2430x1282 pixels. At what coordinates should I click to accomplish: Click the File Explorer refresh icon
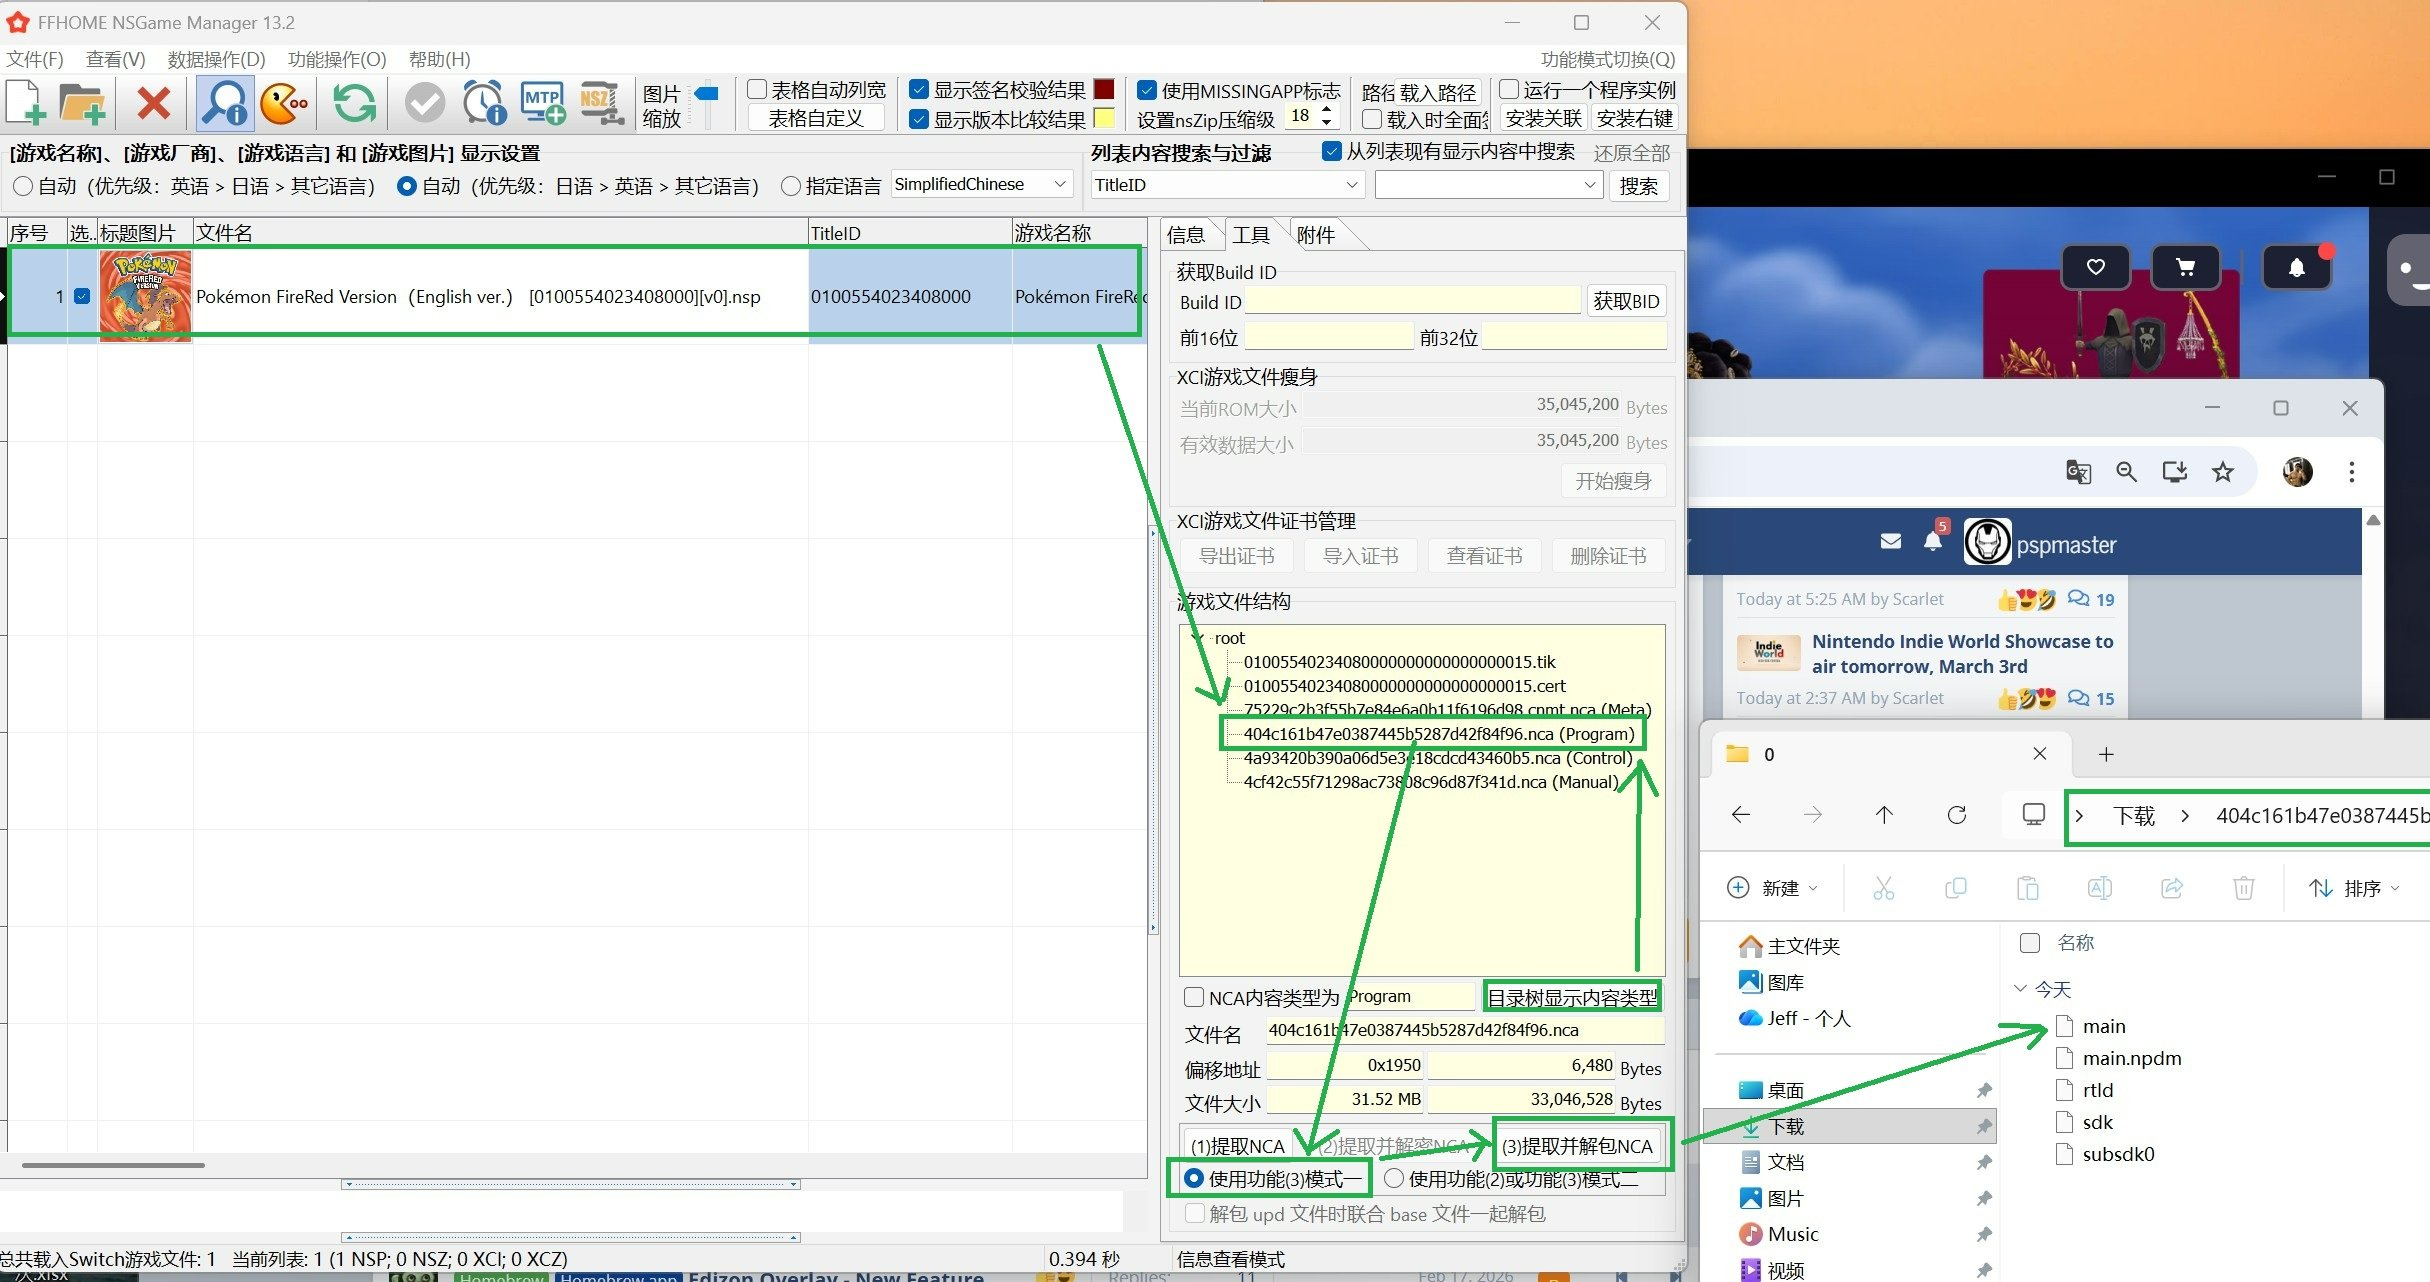[1957, 815]
